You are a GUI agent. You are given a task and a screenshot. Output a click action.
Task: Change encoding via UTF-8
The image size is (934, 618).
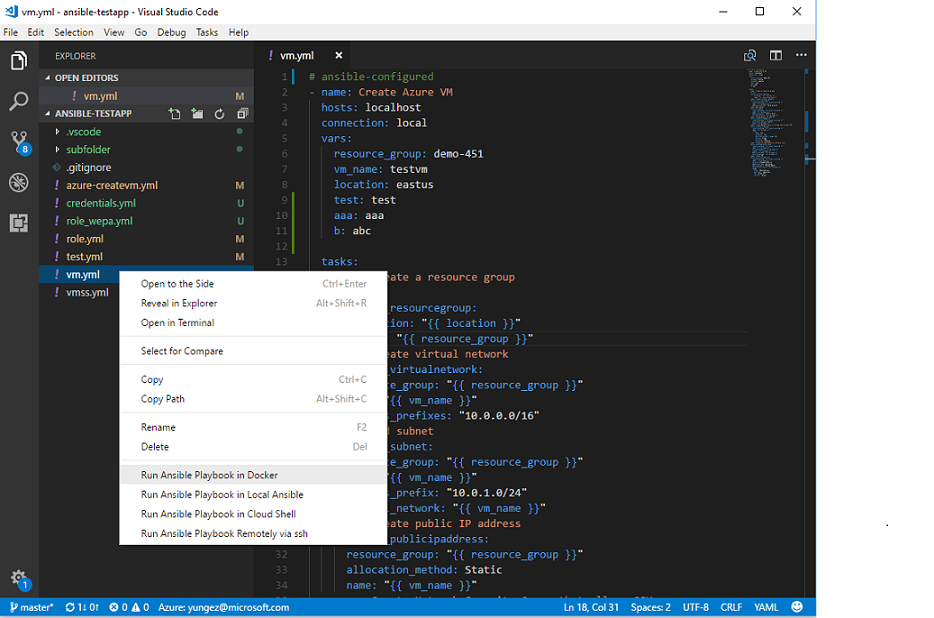695,607
